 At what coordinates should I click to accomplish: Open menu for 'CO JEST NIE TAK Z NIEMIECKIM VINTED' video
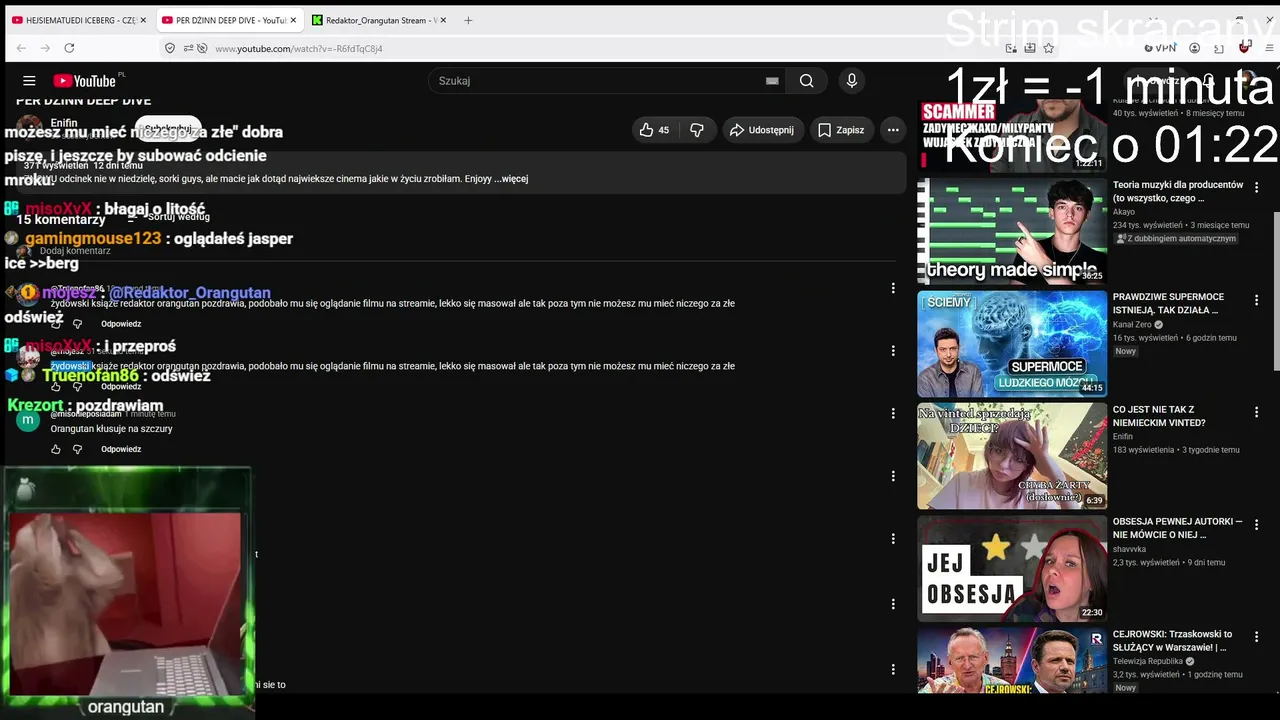click(1257, 412)
